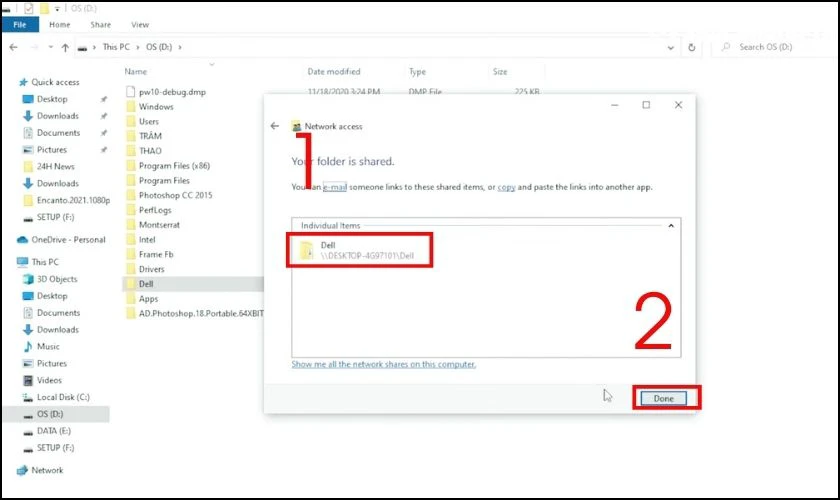Viewport: 840px width, 500px height.
Task: Go back in File Explorer navigation
Action: (x=14, y=47)
